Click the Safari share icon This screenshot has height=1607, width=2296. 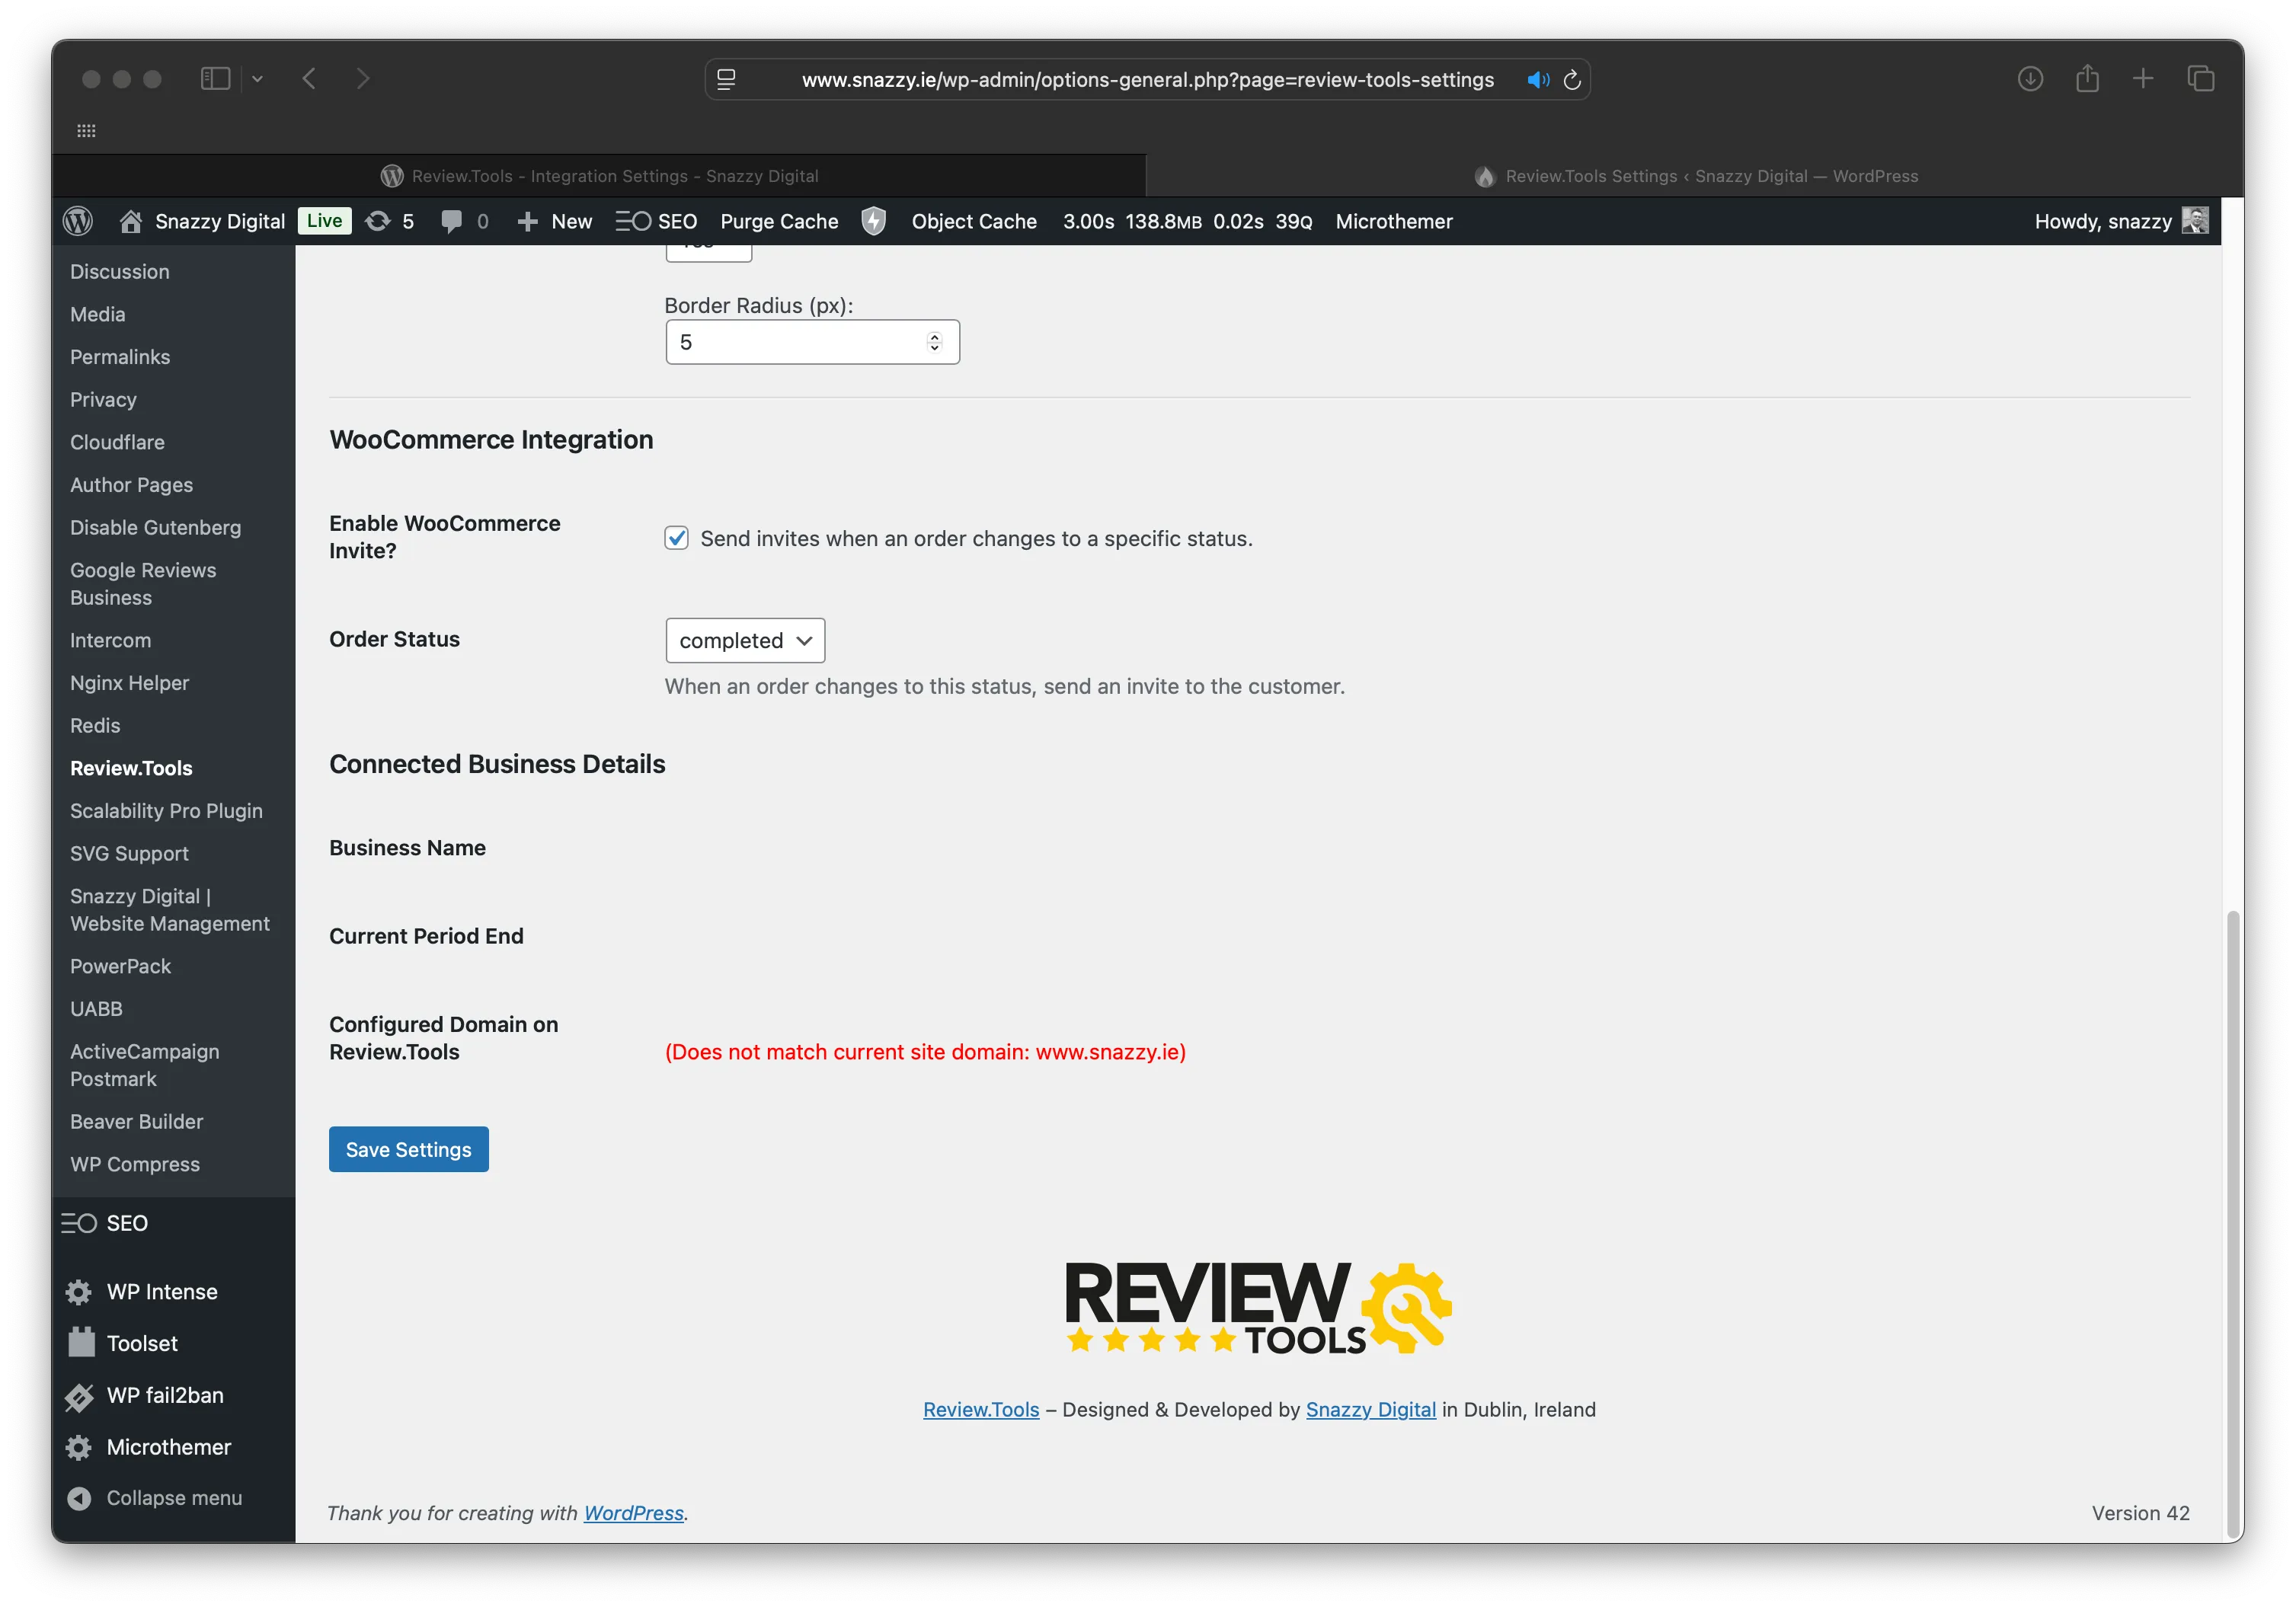pyautogui.click(x=2087, y=78)
